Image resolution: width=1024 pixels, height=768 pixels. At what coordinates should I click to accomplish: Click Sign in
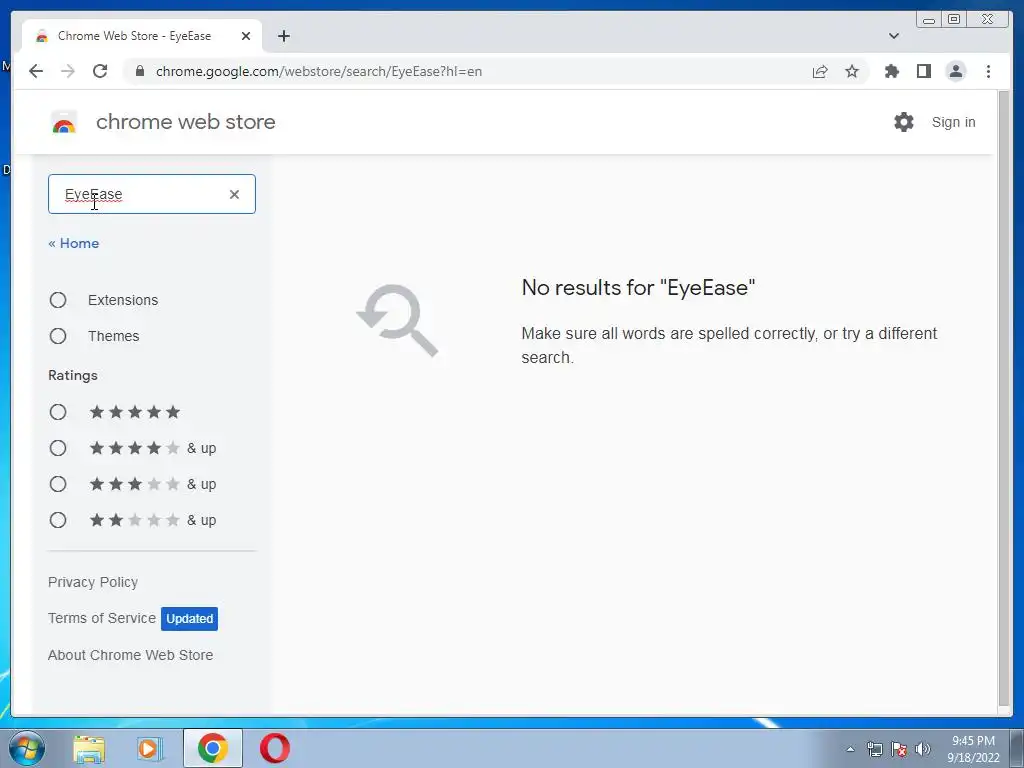pos(953,122)
